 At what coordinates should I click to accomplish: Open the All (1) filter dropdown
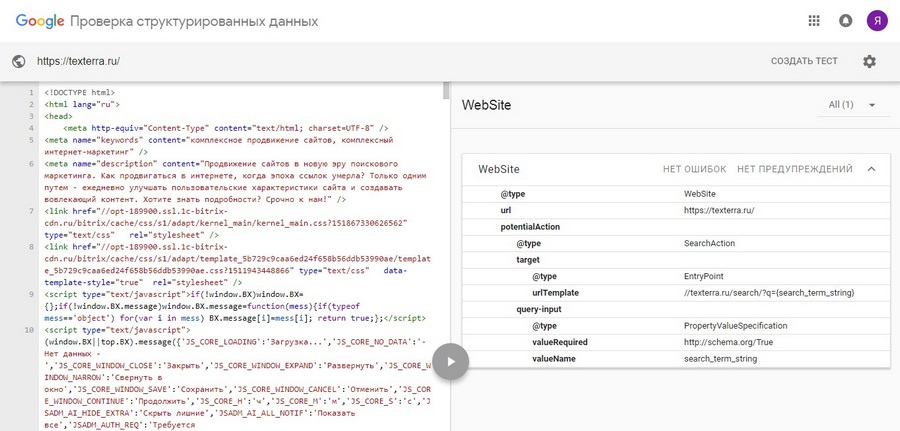pyautogui.click(x=853, y=105)
